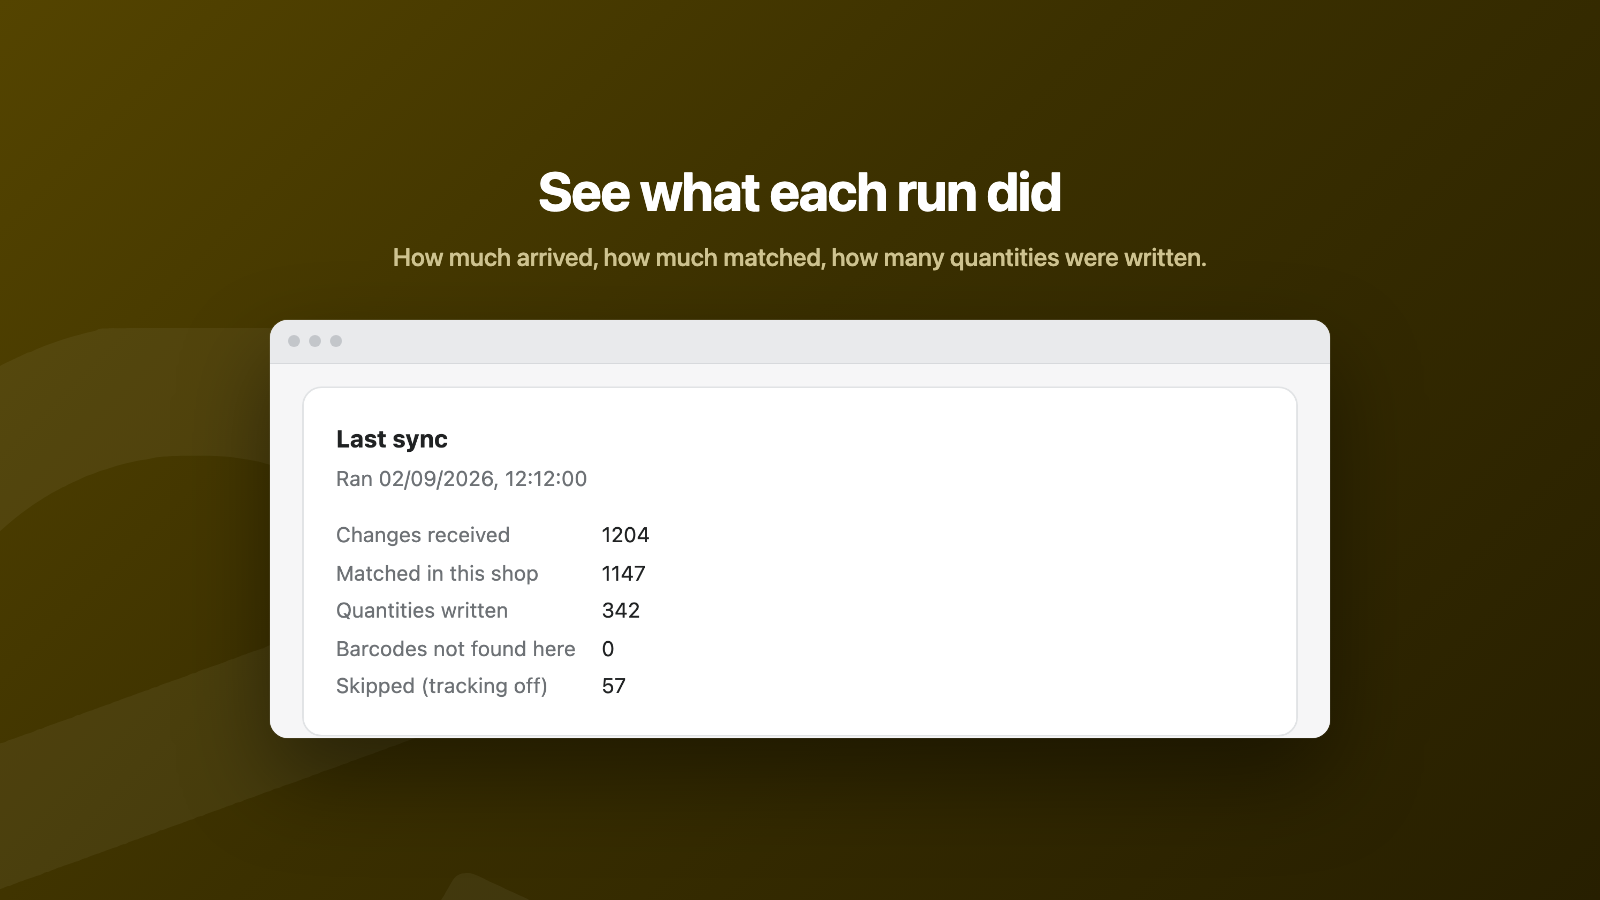The image size is (1600, 900).
Task: Select the 57 skipped value
Action: tap(614, 686)
